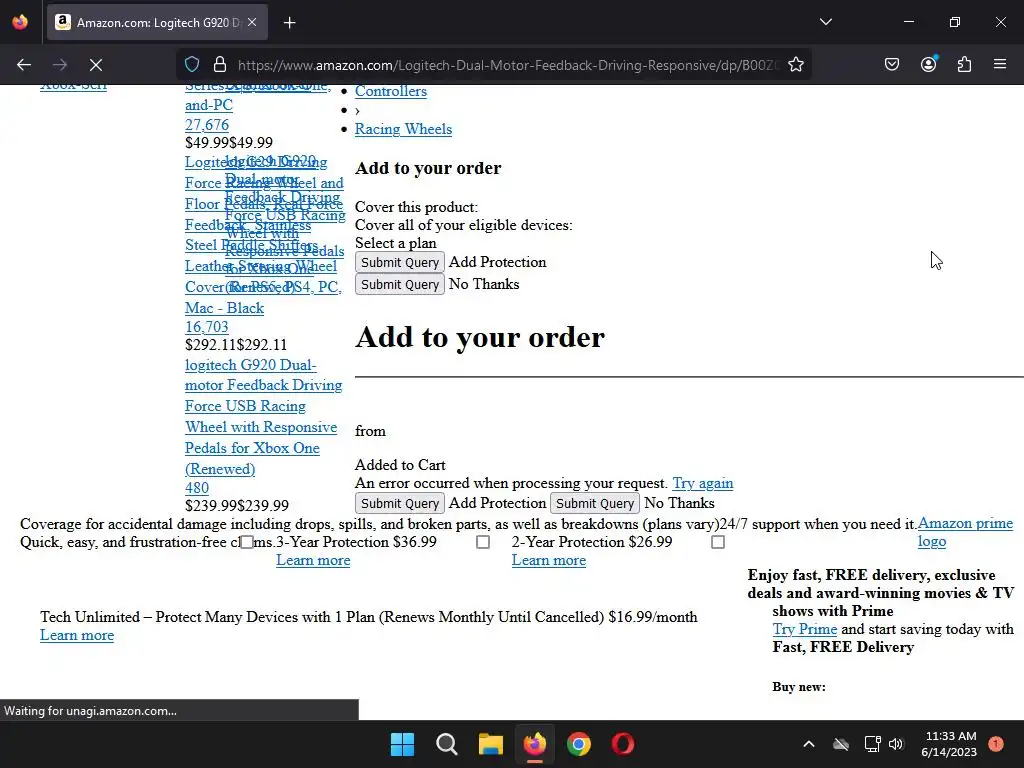Open the tracking protection shield panel
The image size is (1024, 768).
click(x=191, y=65)
